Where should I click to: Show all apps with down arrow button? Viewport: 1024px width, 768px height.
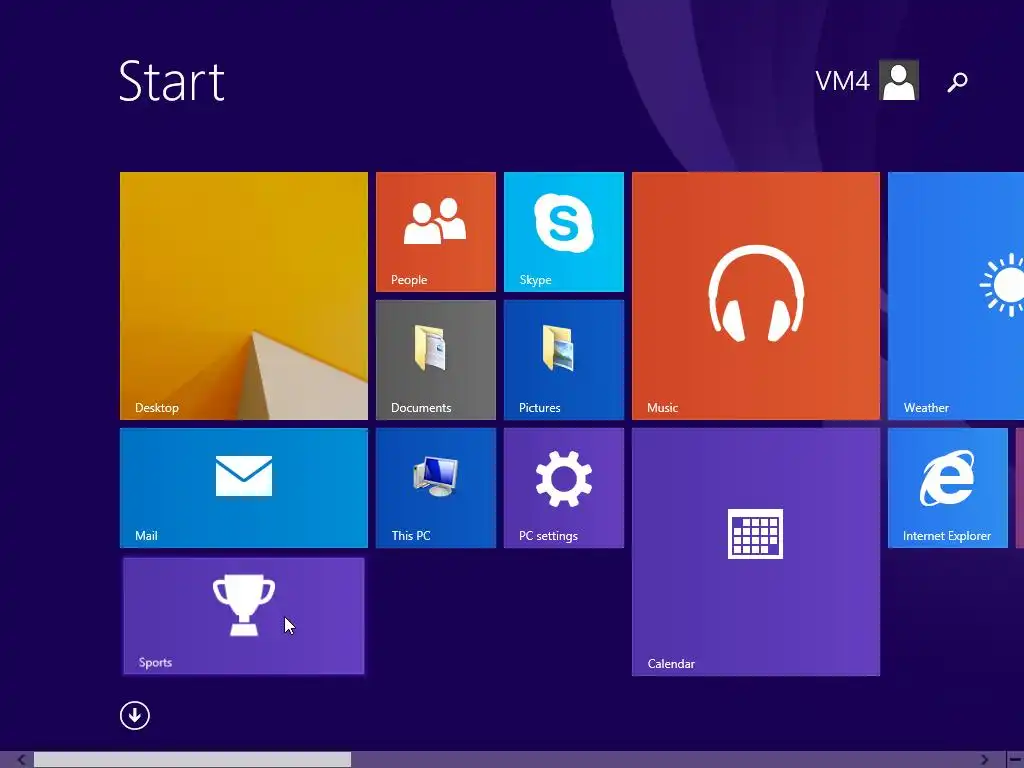tap(135, 715)
